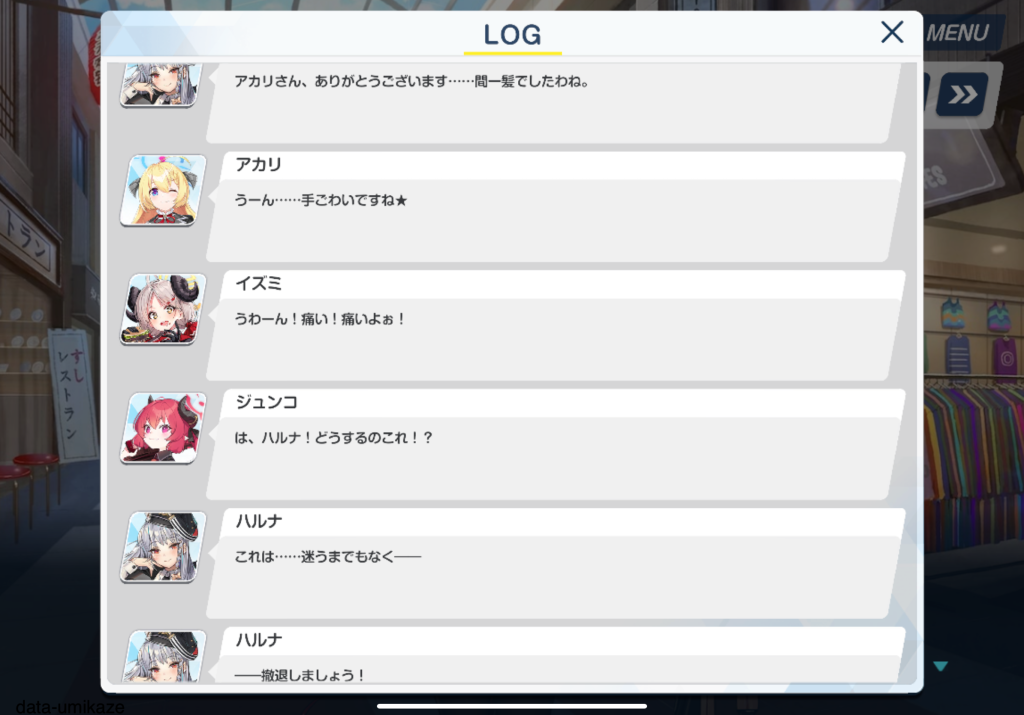Tap the アカリ name header
Screen dimensions: 1024x715
(x=259, y=165)
